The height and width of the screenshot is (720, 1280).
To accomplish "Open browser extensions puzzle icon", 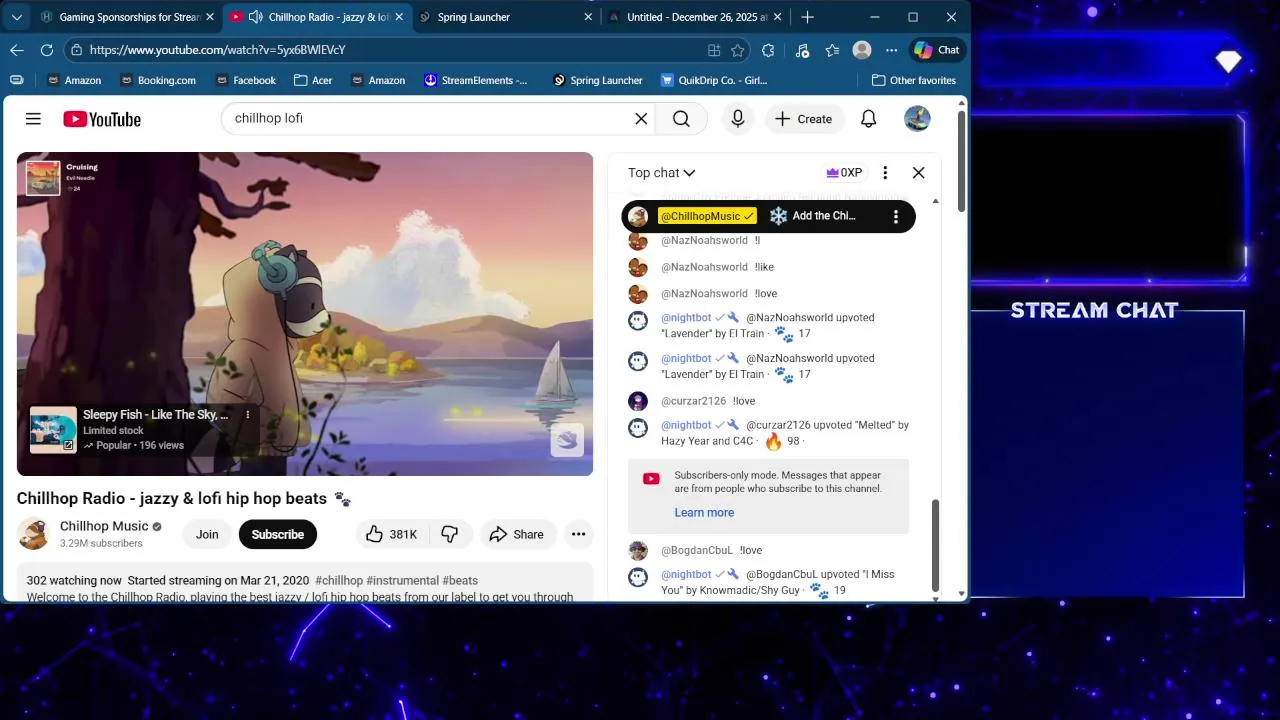I will (768, 50).
